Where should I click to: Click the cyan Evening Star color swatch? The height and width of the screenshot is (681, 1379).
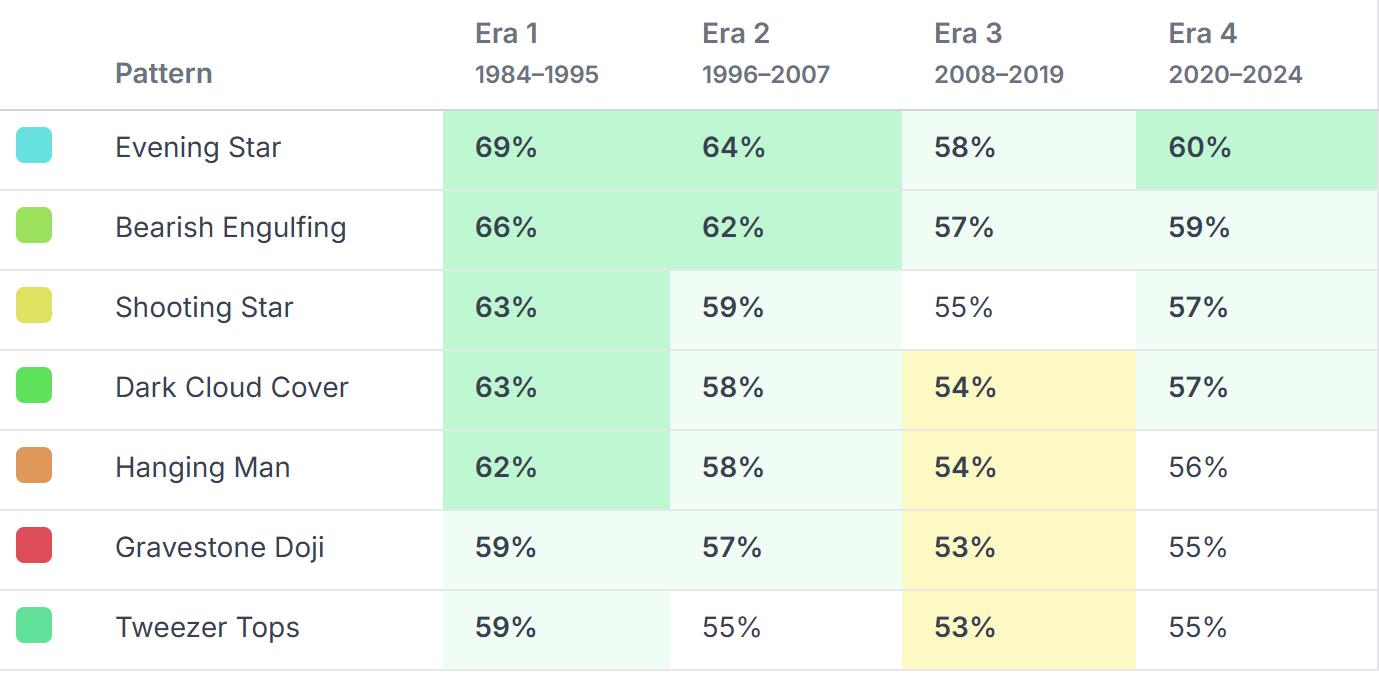pyautogui.click(x=34, y=146)
